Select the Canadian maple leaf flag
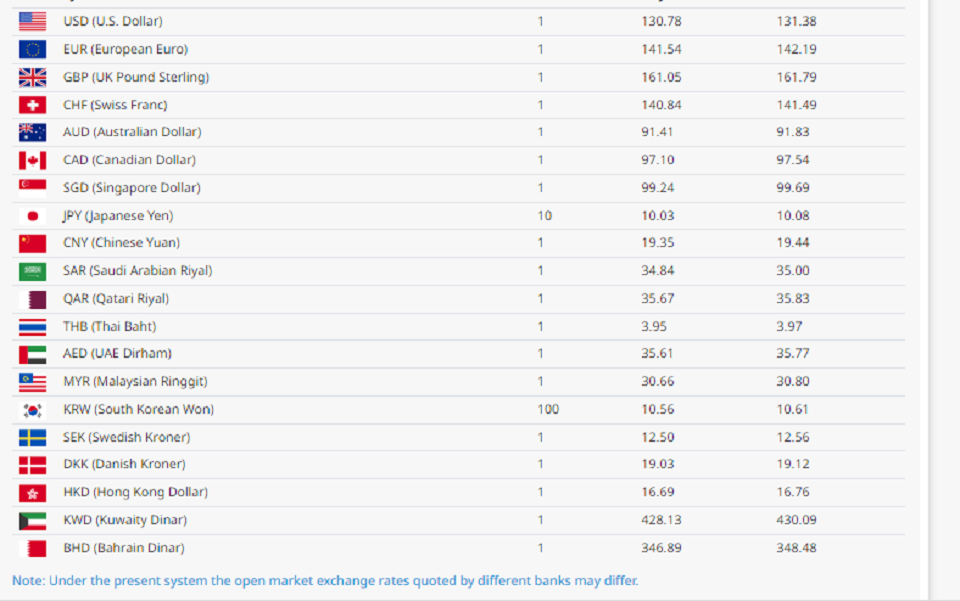960x601 pixels. coord(32,160)
